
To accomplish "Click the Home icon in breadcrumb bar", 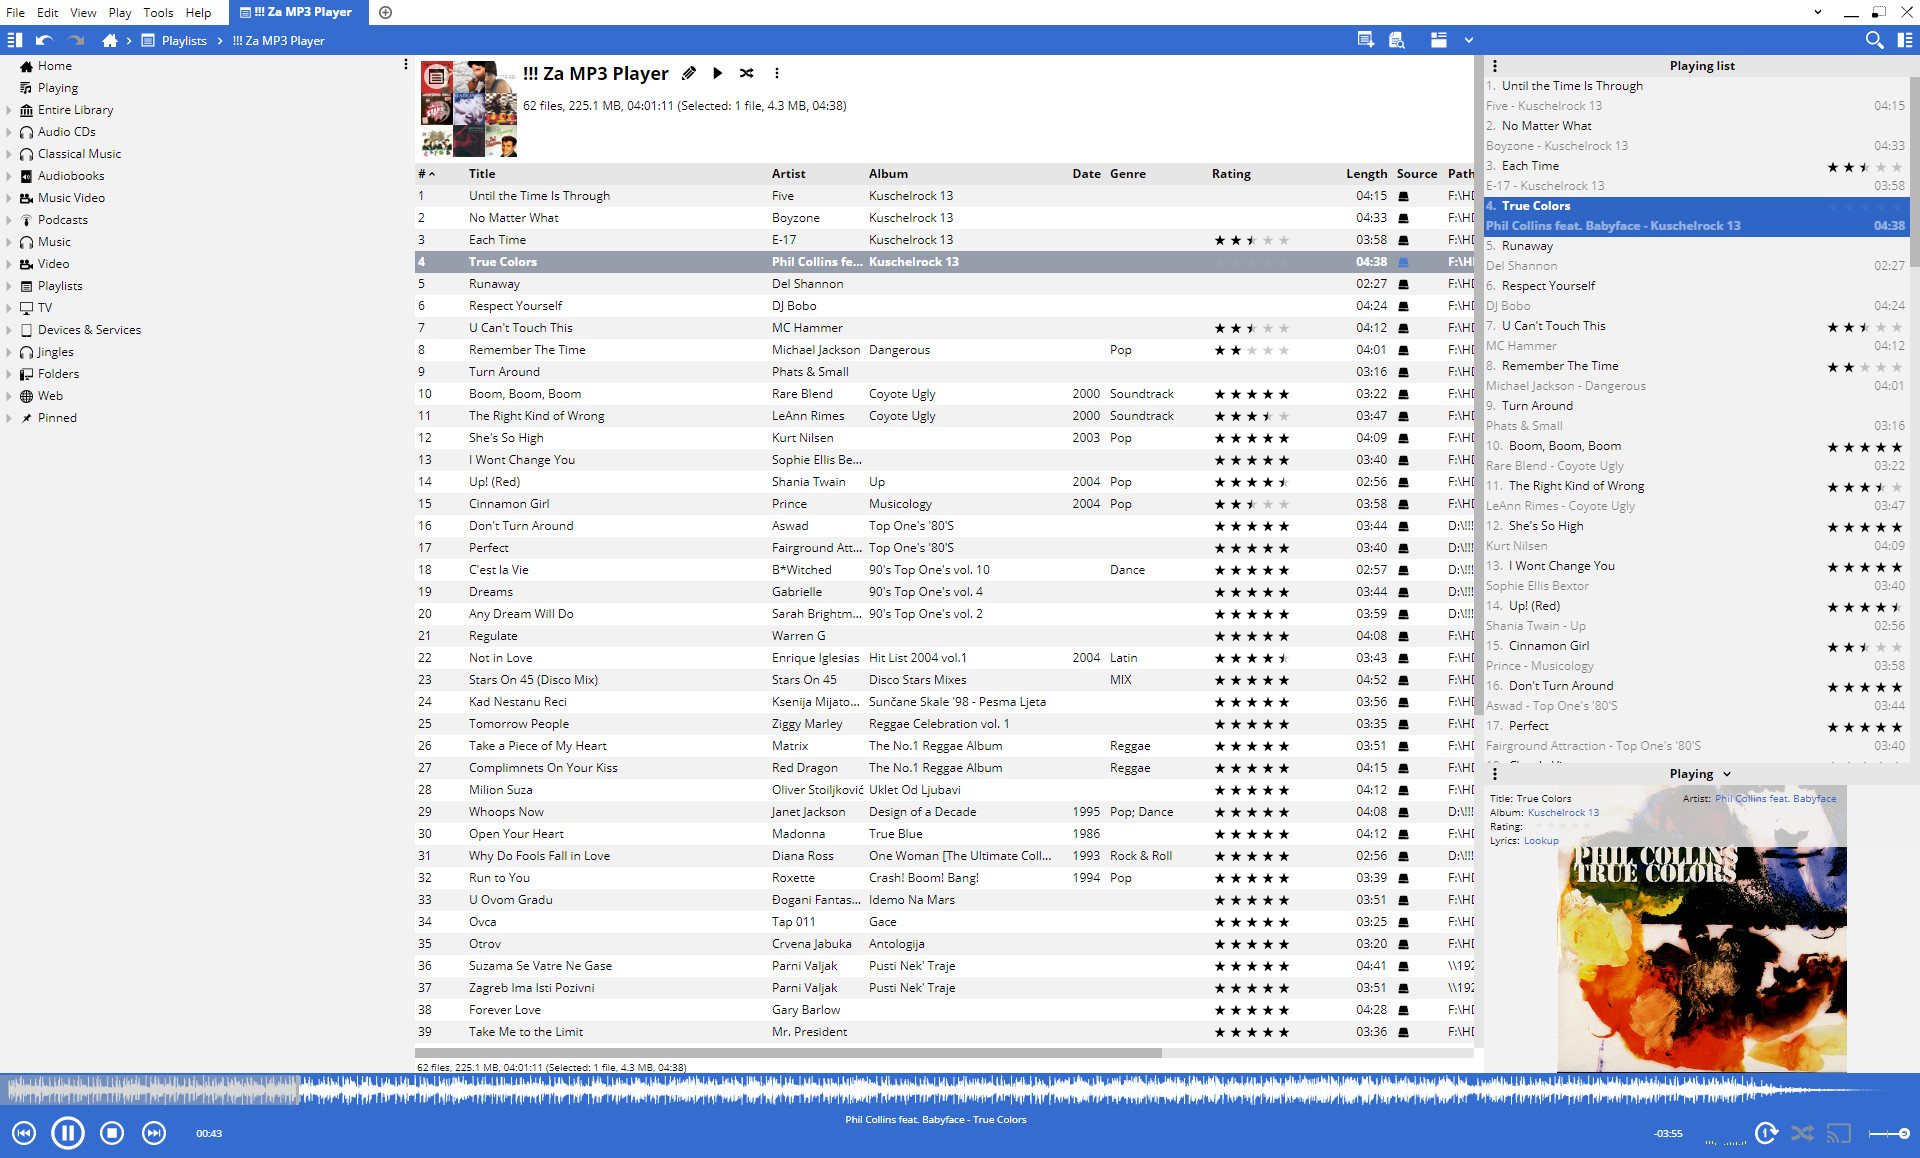I will (110, 40).
